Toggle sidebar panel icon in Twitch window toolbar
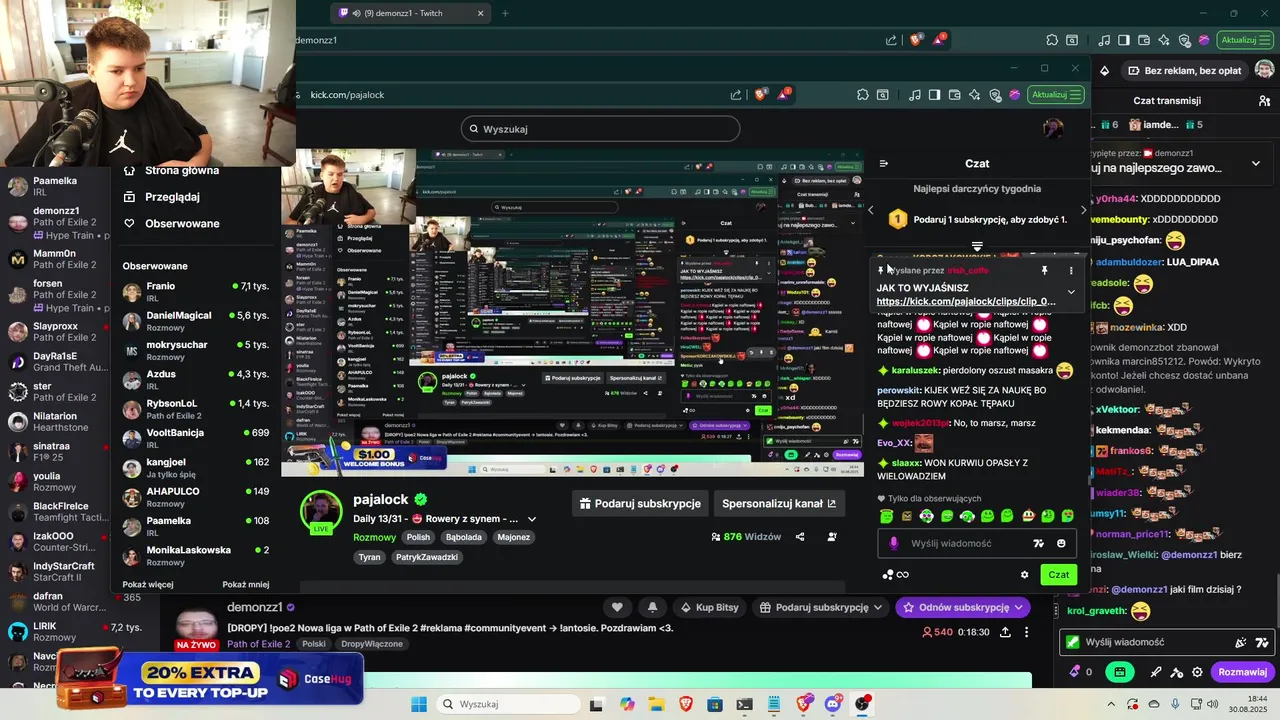This screenshot has height=720, width=1280. tap(1124, 40)
